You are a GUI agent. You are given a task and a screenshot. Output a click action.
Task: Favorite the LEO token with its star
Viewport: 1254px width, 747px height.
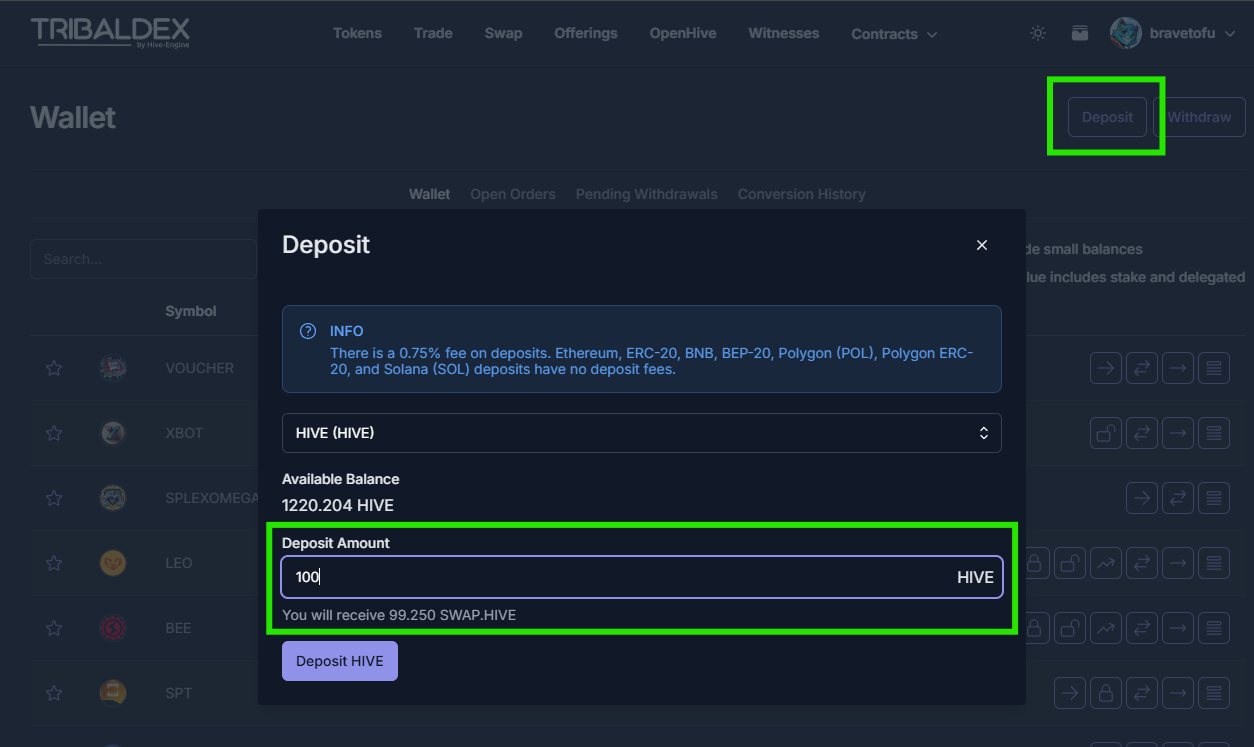[x=54, y=563]
